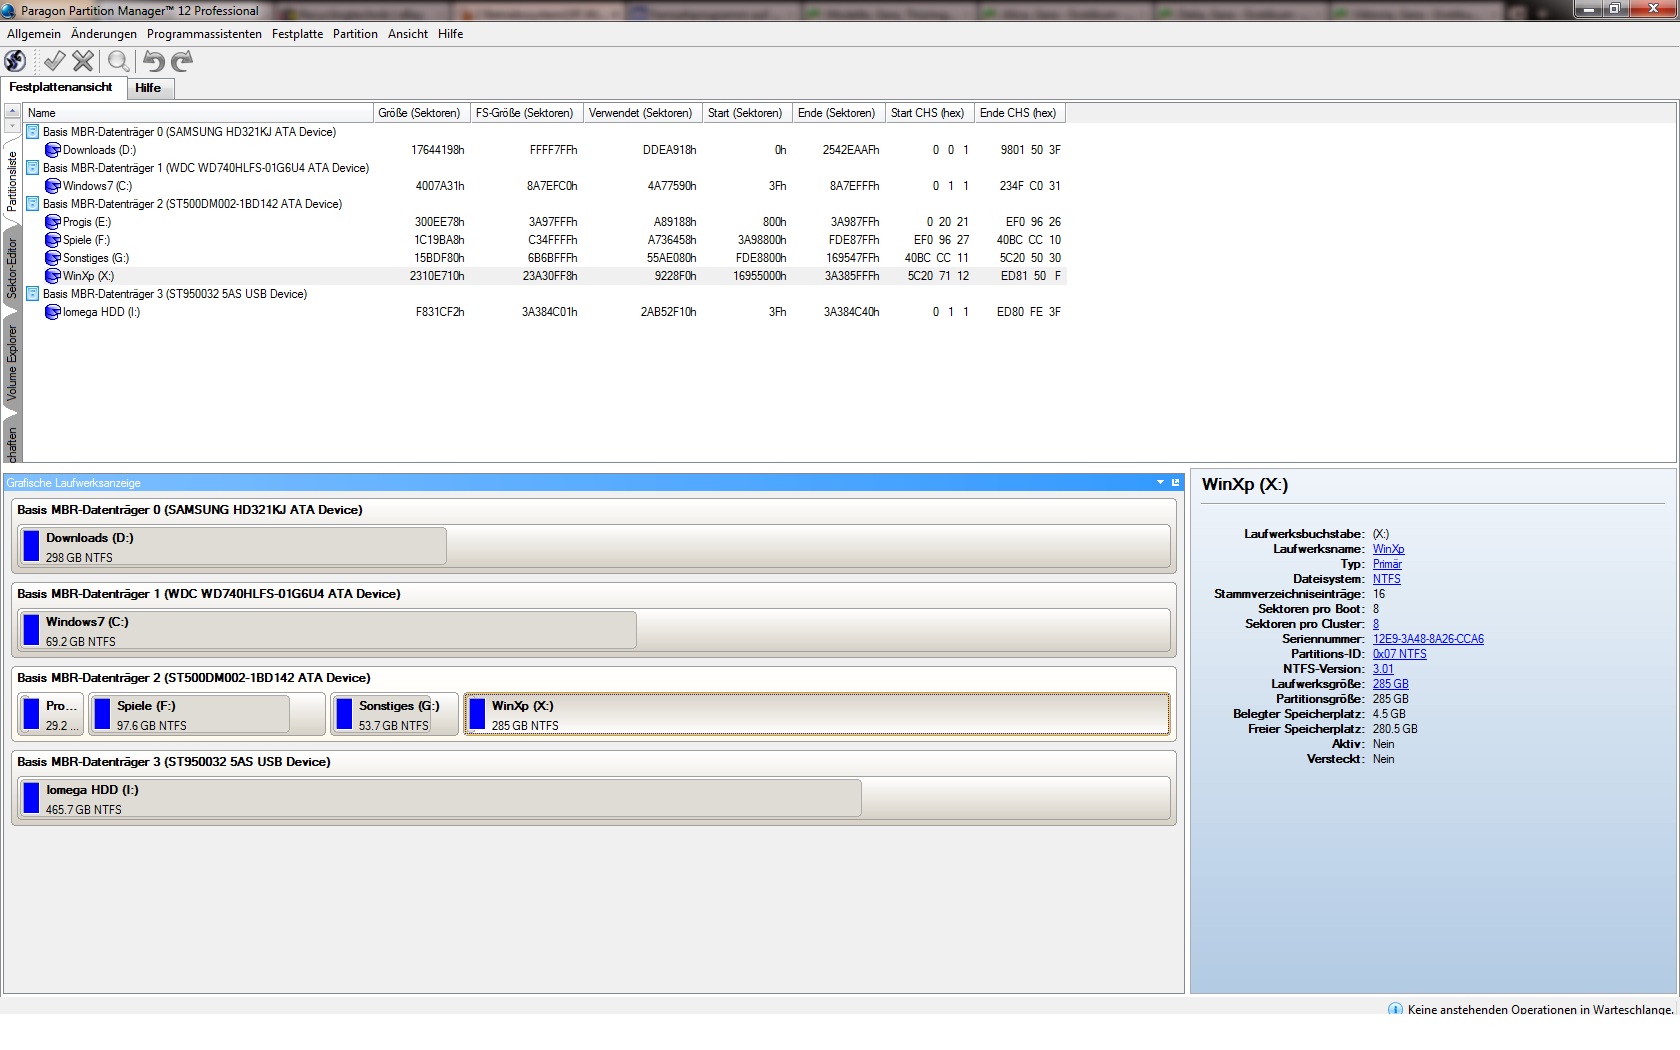Click the Paragon app icon in the title bar
Viewport: 1680px width, 1050px height.
pyautogui.click(x=9, y=10)
